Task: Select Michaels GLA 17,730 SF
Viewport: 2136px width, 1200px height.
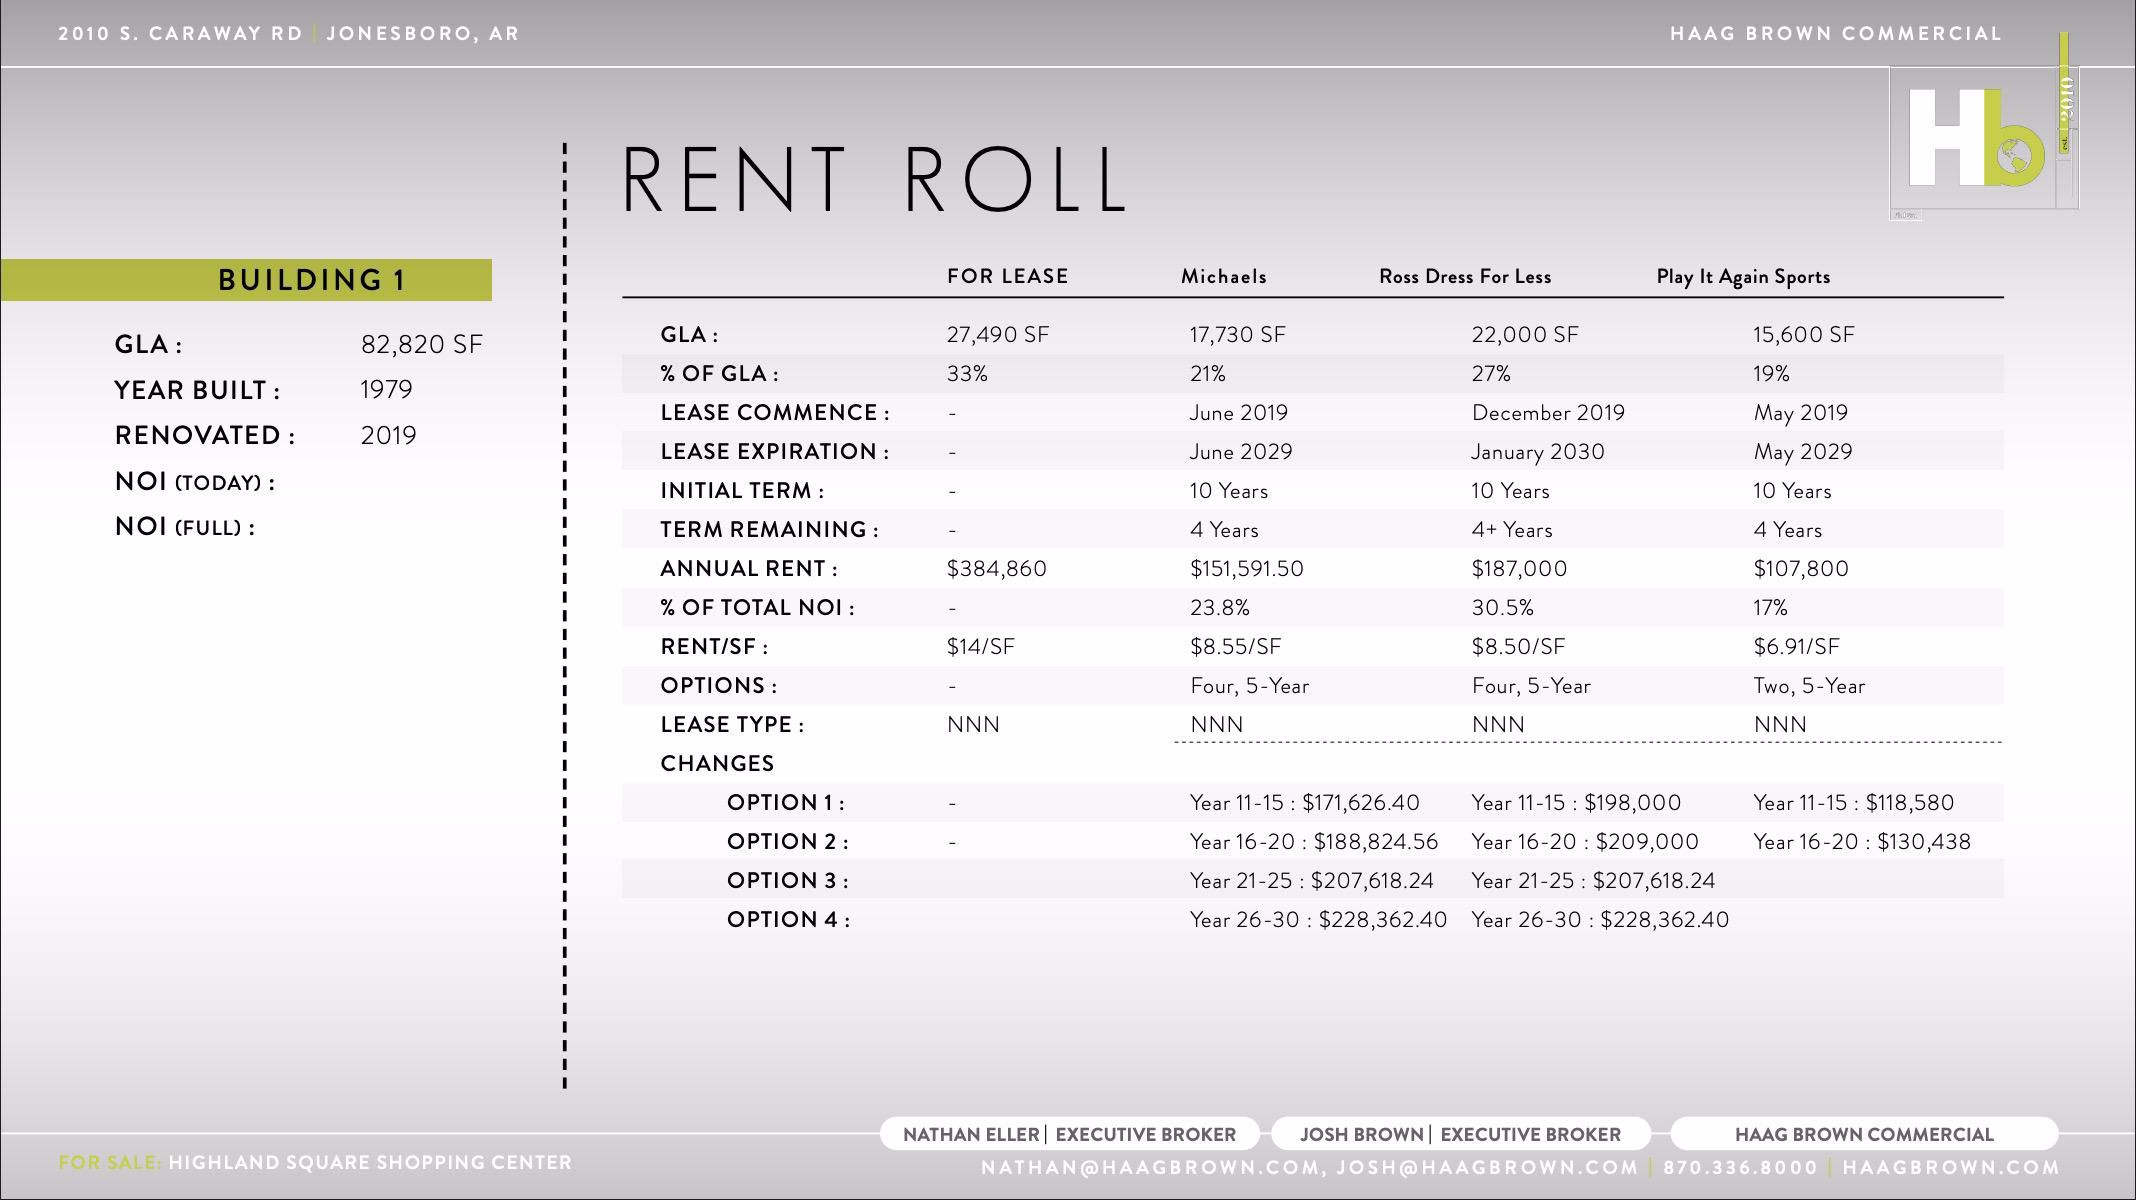Action: click(1237, 335)
